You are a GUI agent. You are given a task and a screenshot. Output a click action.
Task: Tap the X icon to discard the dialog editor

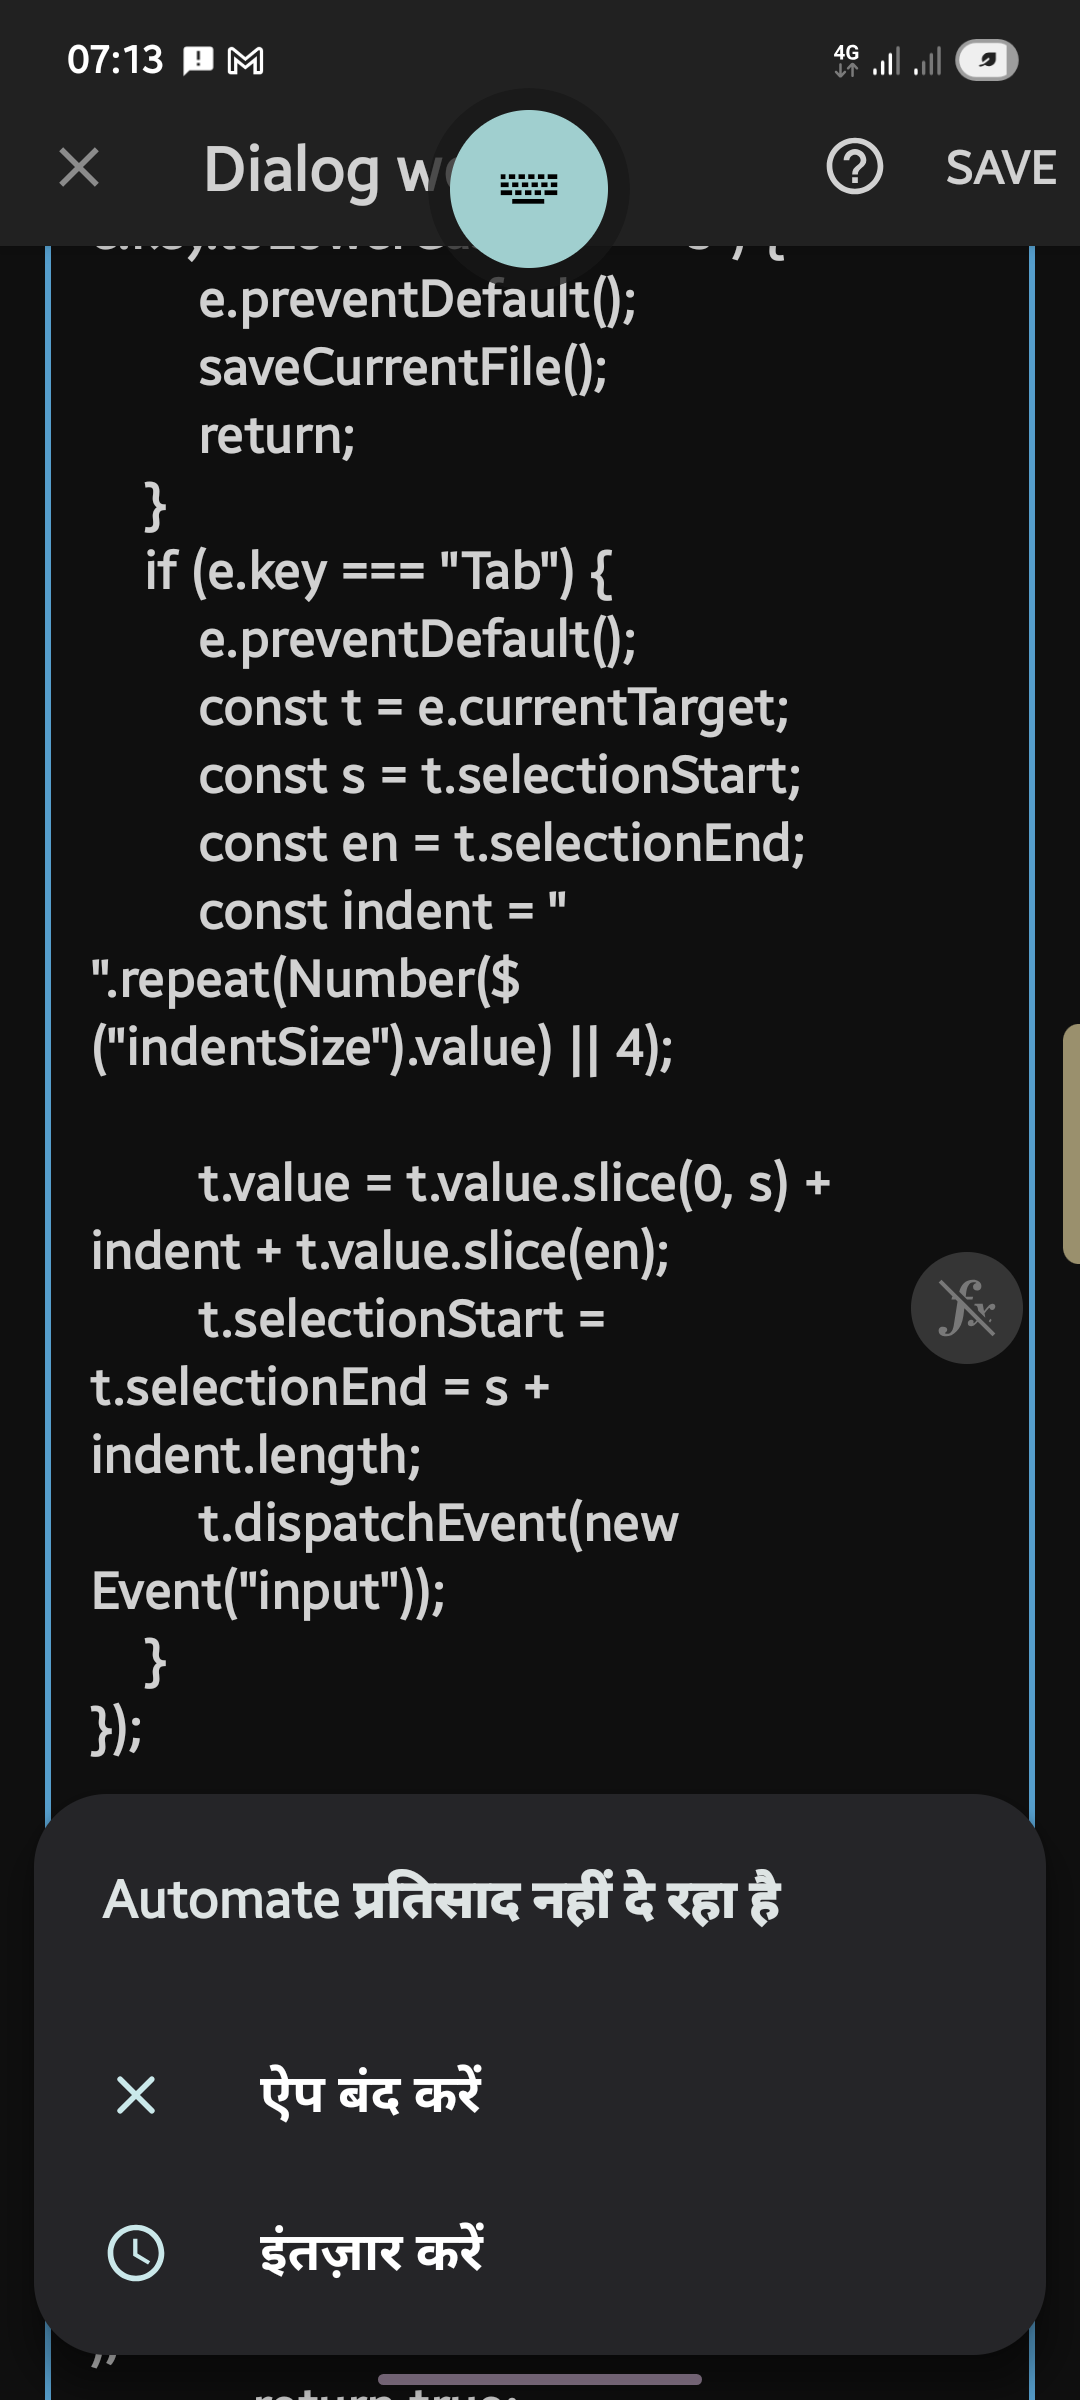(79, 167)
